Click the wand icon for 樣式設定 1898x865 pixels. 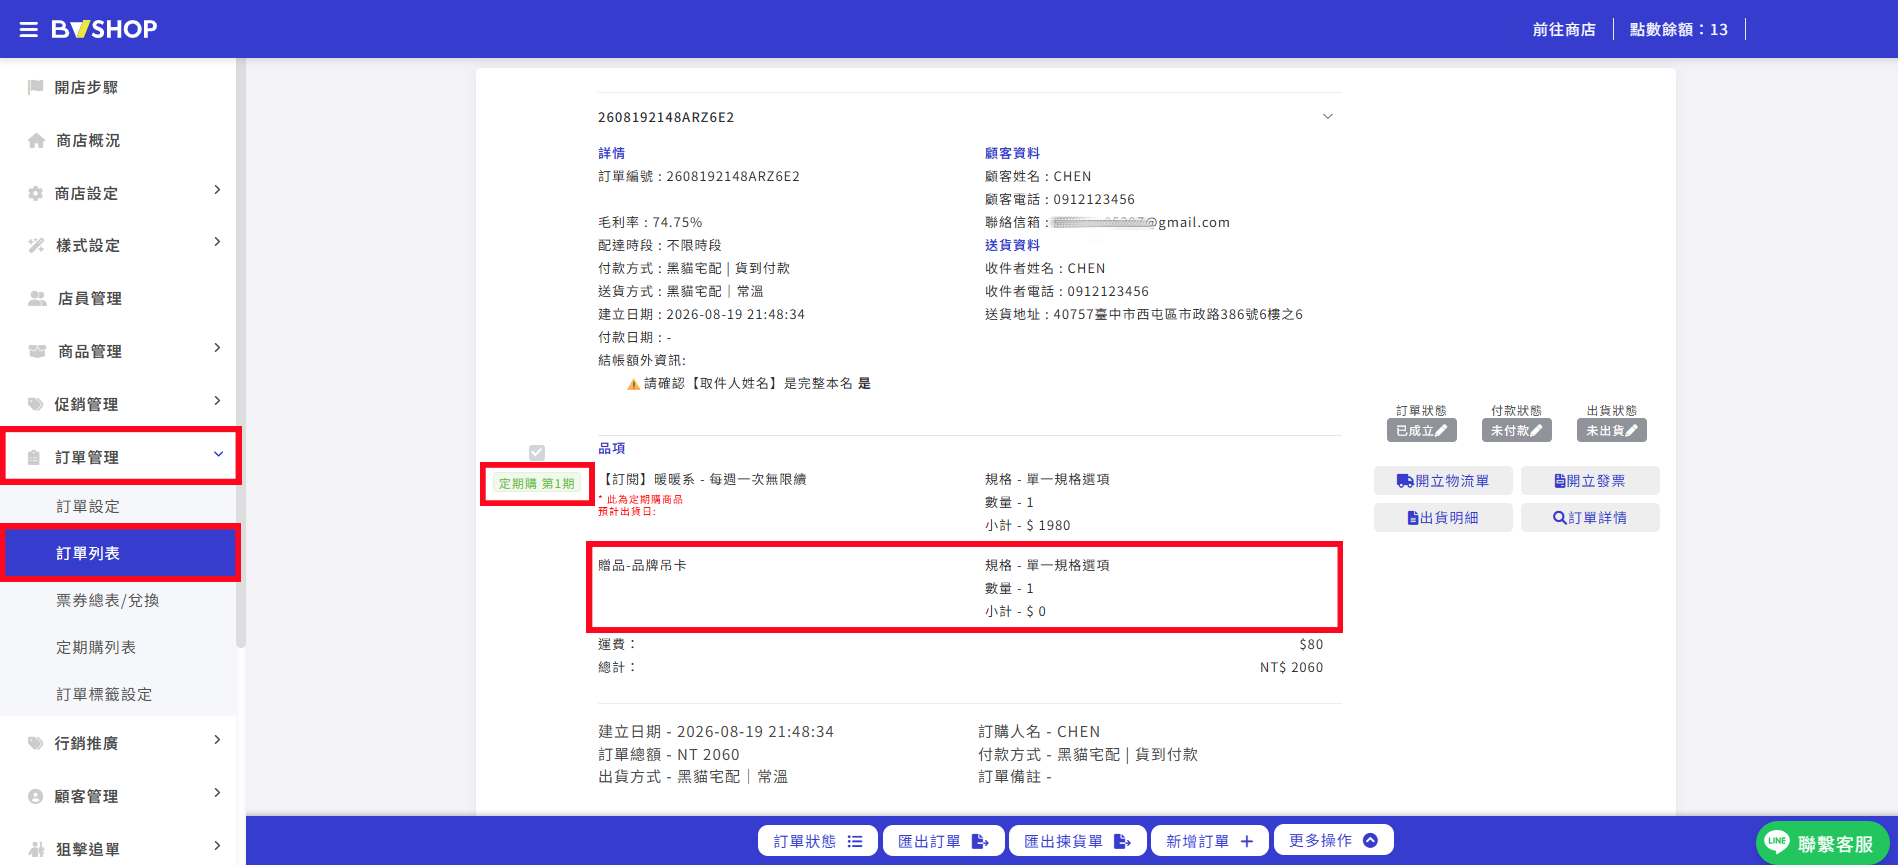tap(36, 245)
